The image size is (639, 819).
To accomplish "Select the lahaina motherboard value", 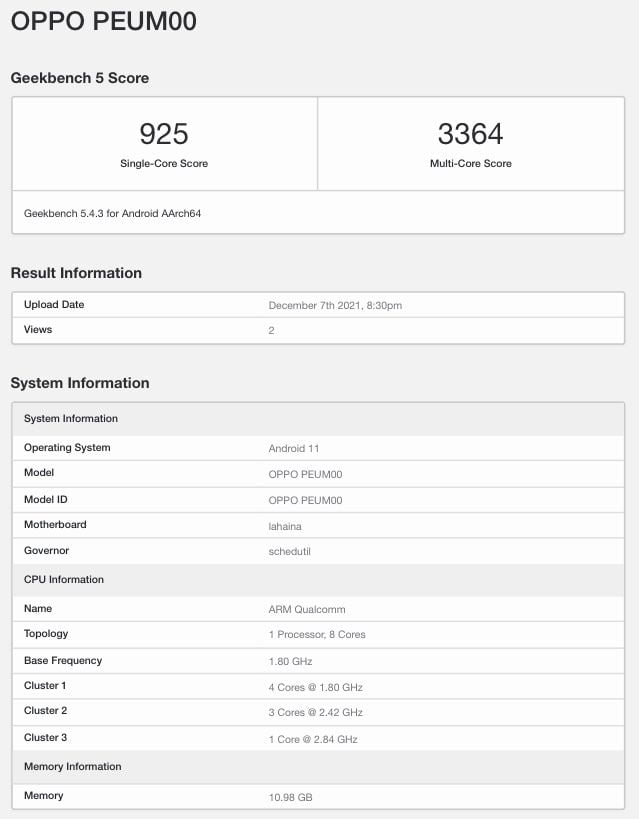I will [287, 525].
